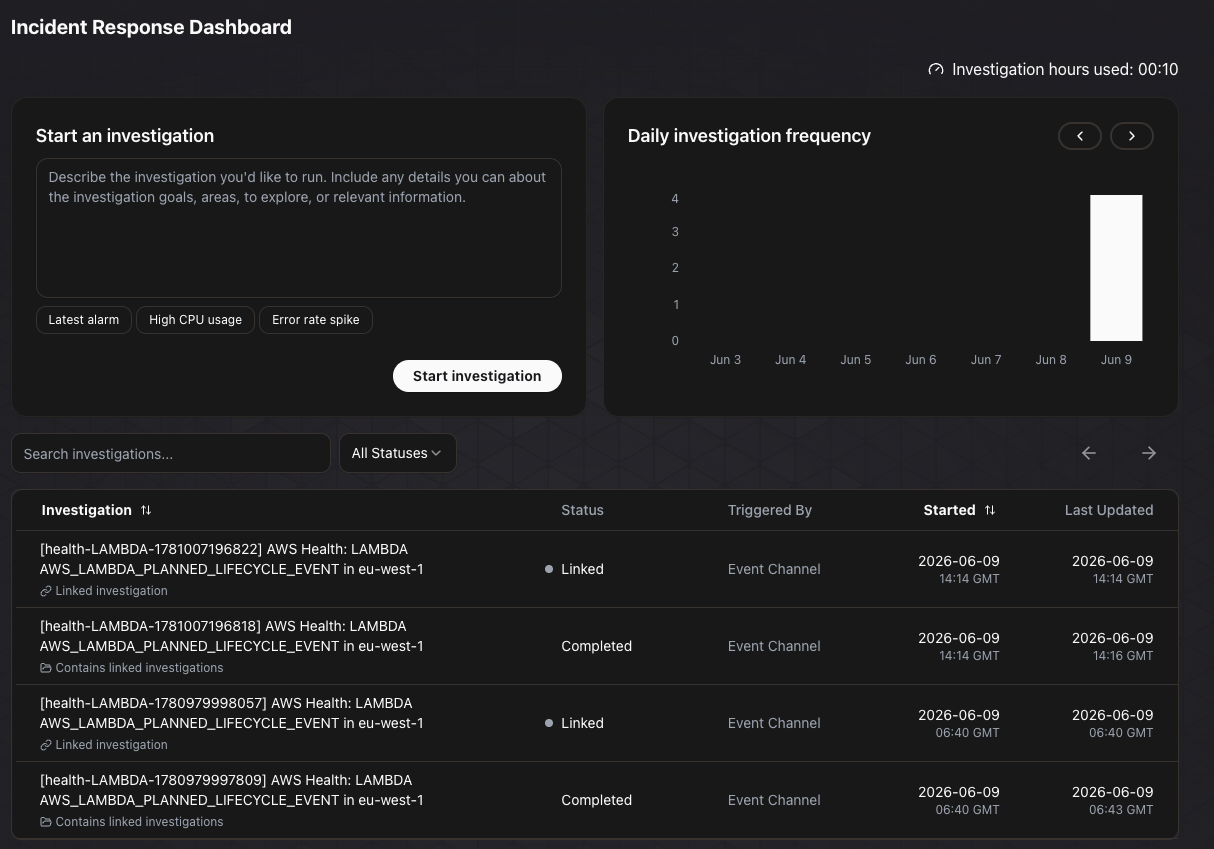Select the High CPU usage suggestion chip
1214x849 pixels.
[195, 320]
